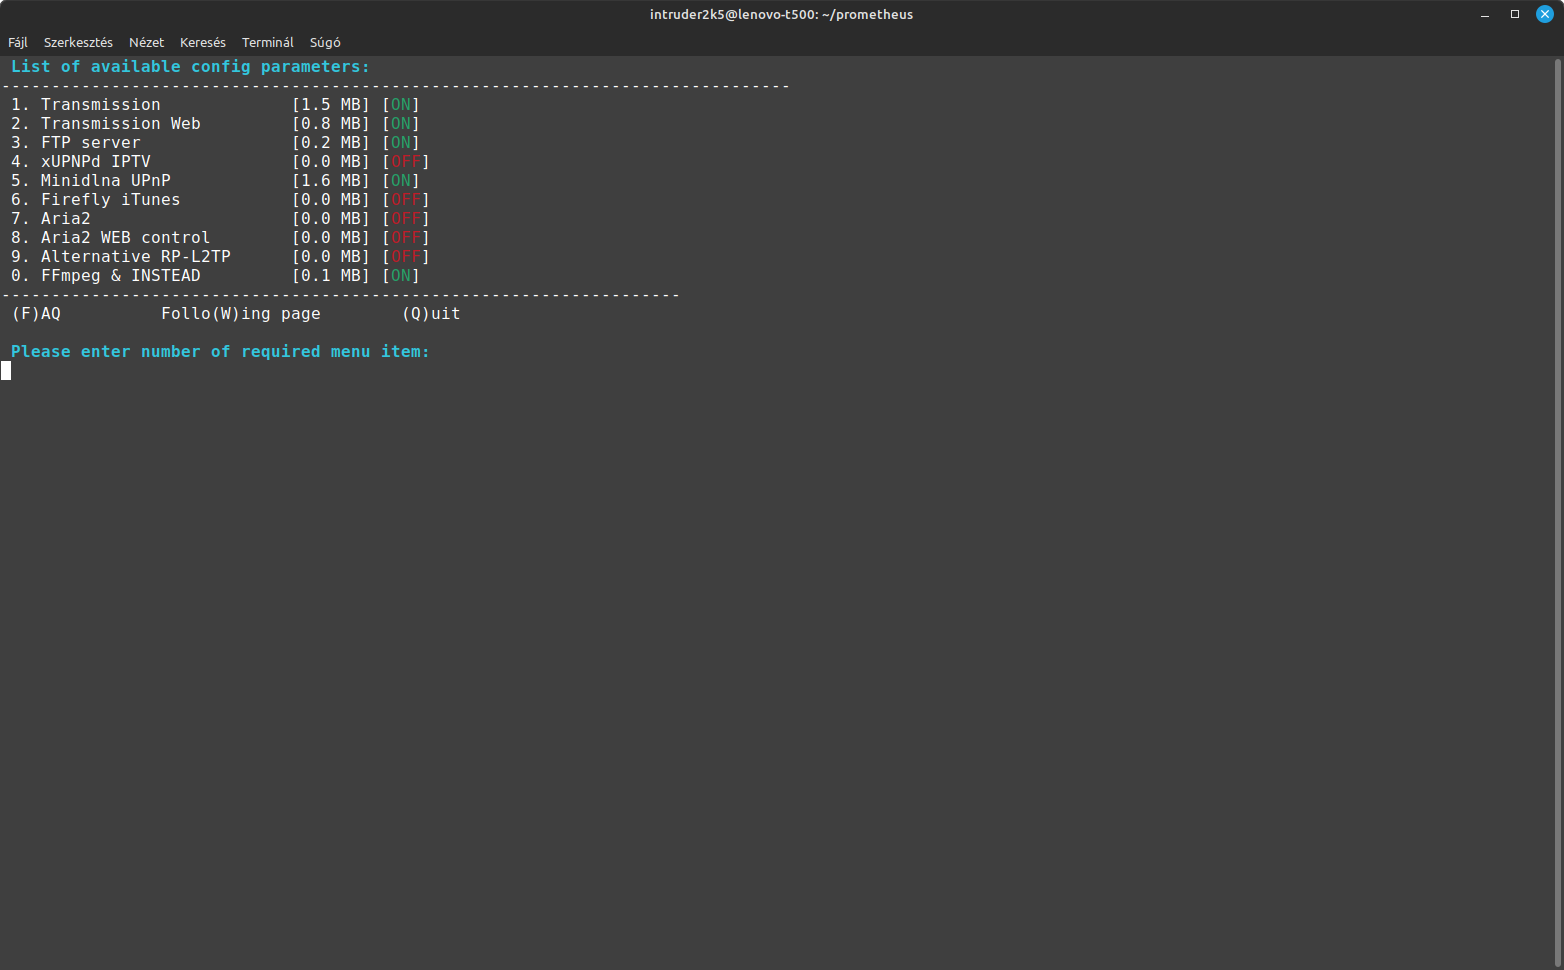
Task: Click the [OFF] status of xUPNPd IPTV
Action: [x=406, y=162]
